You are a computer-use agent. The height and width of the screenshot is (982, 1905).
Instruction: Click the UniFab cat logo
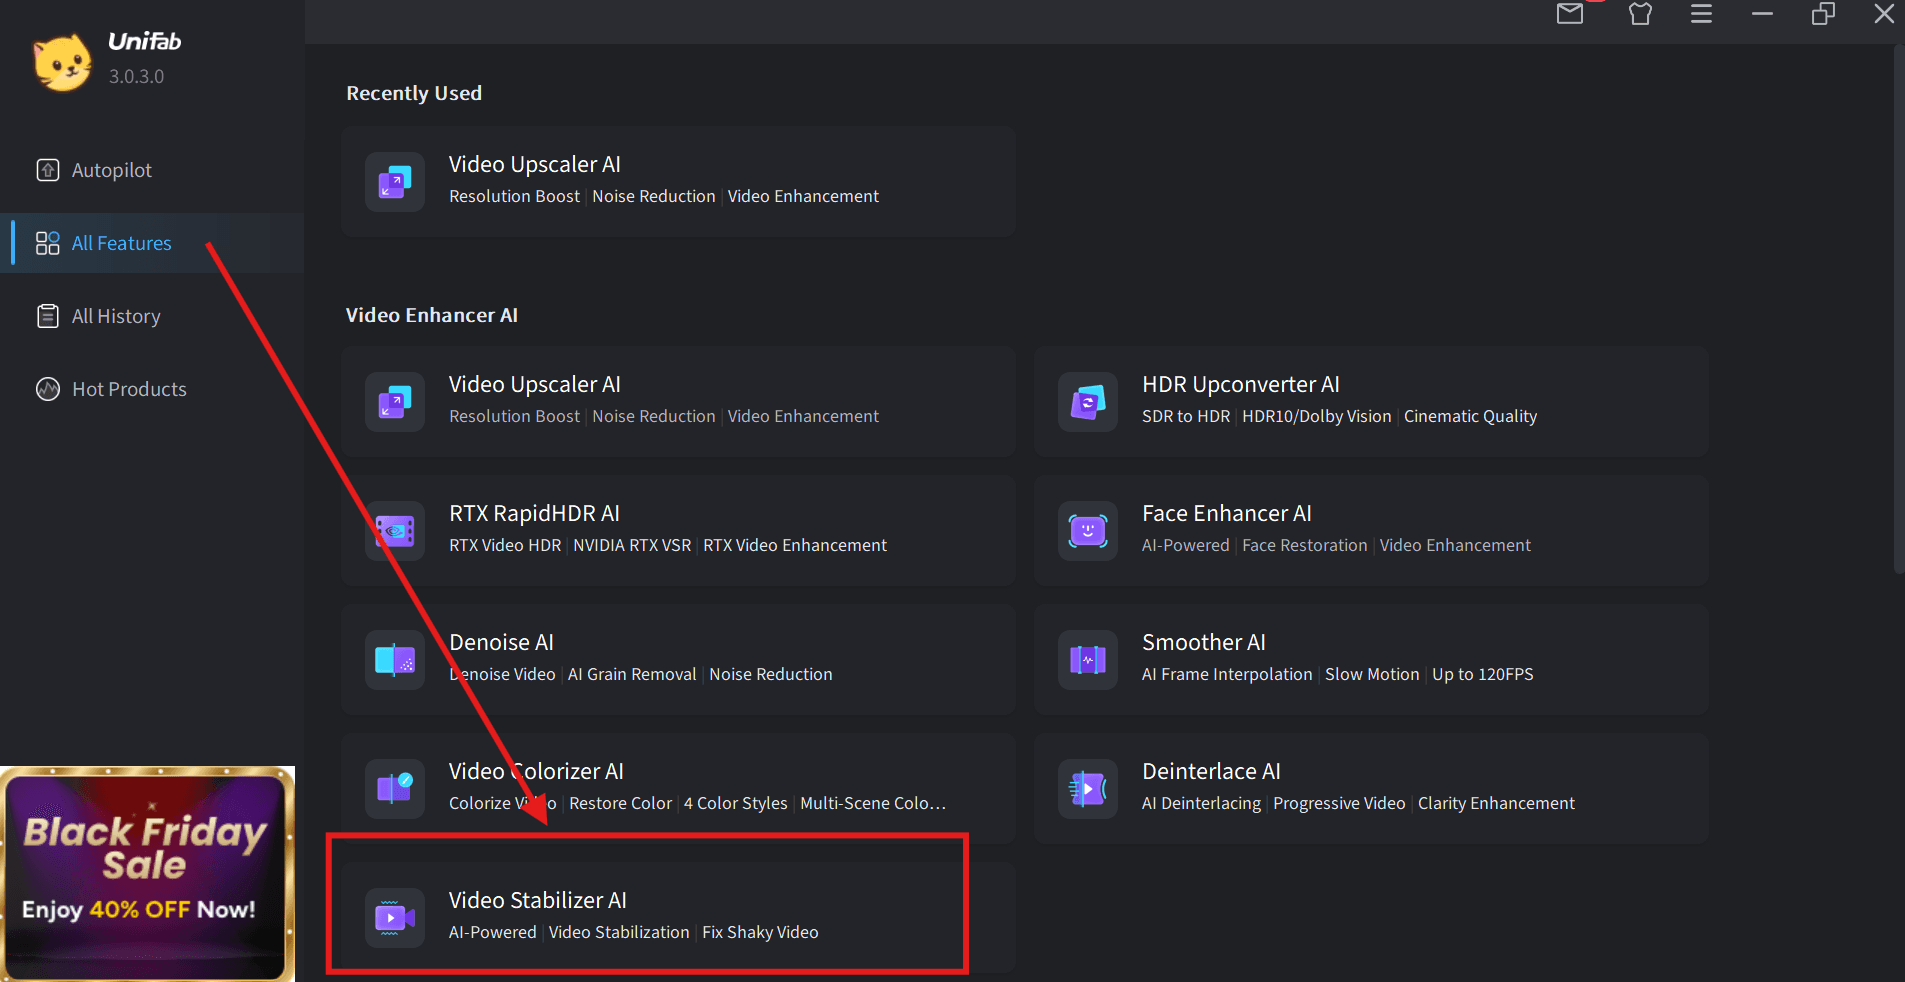(62, 62)
